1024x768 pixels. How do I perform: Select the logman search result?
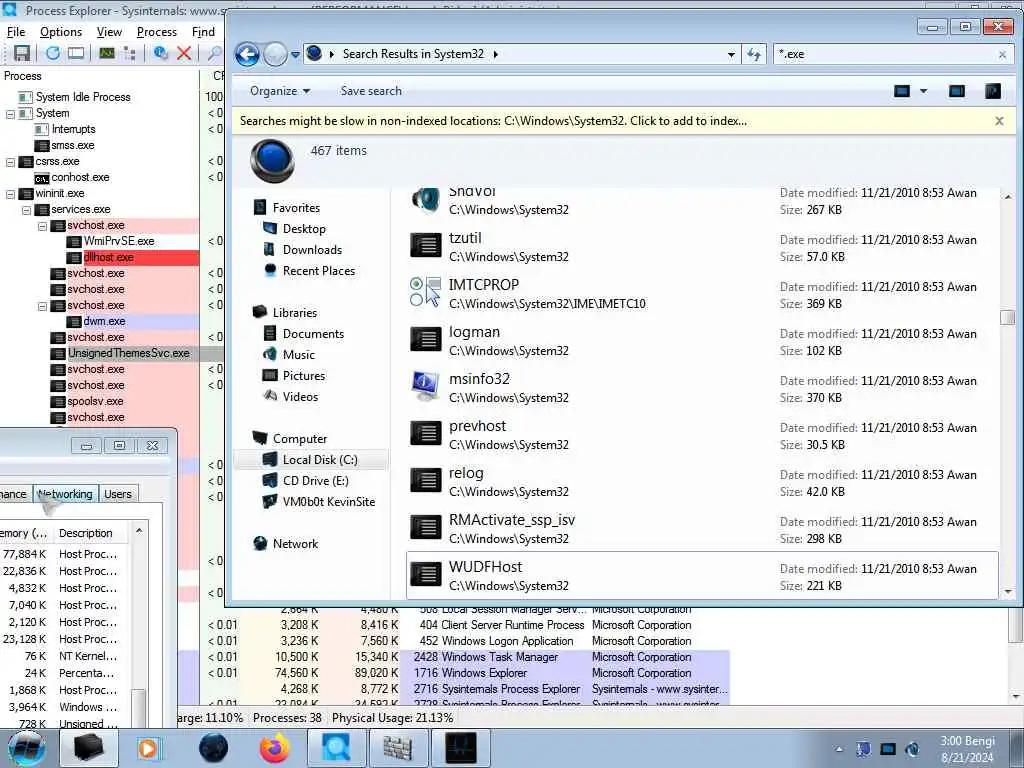click(702, 340)
